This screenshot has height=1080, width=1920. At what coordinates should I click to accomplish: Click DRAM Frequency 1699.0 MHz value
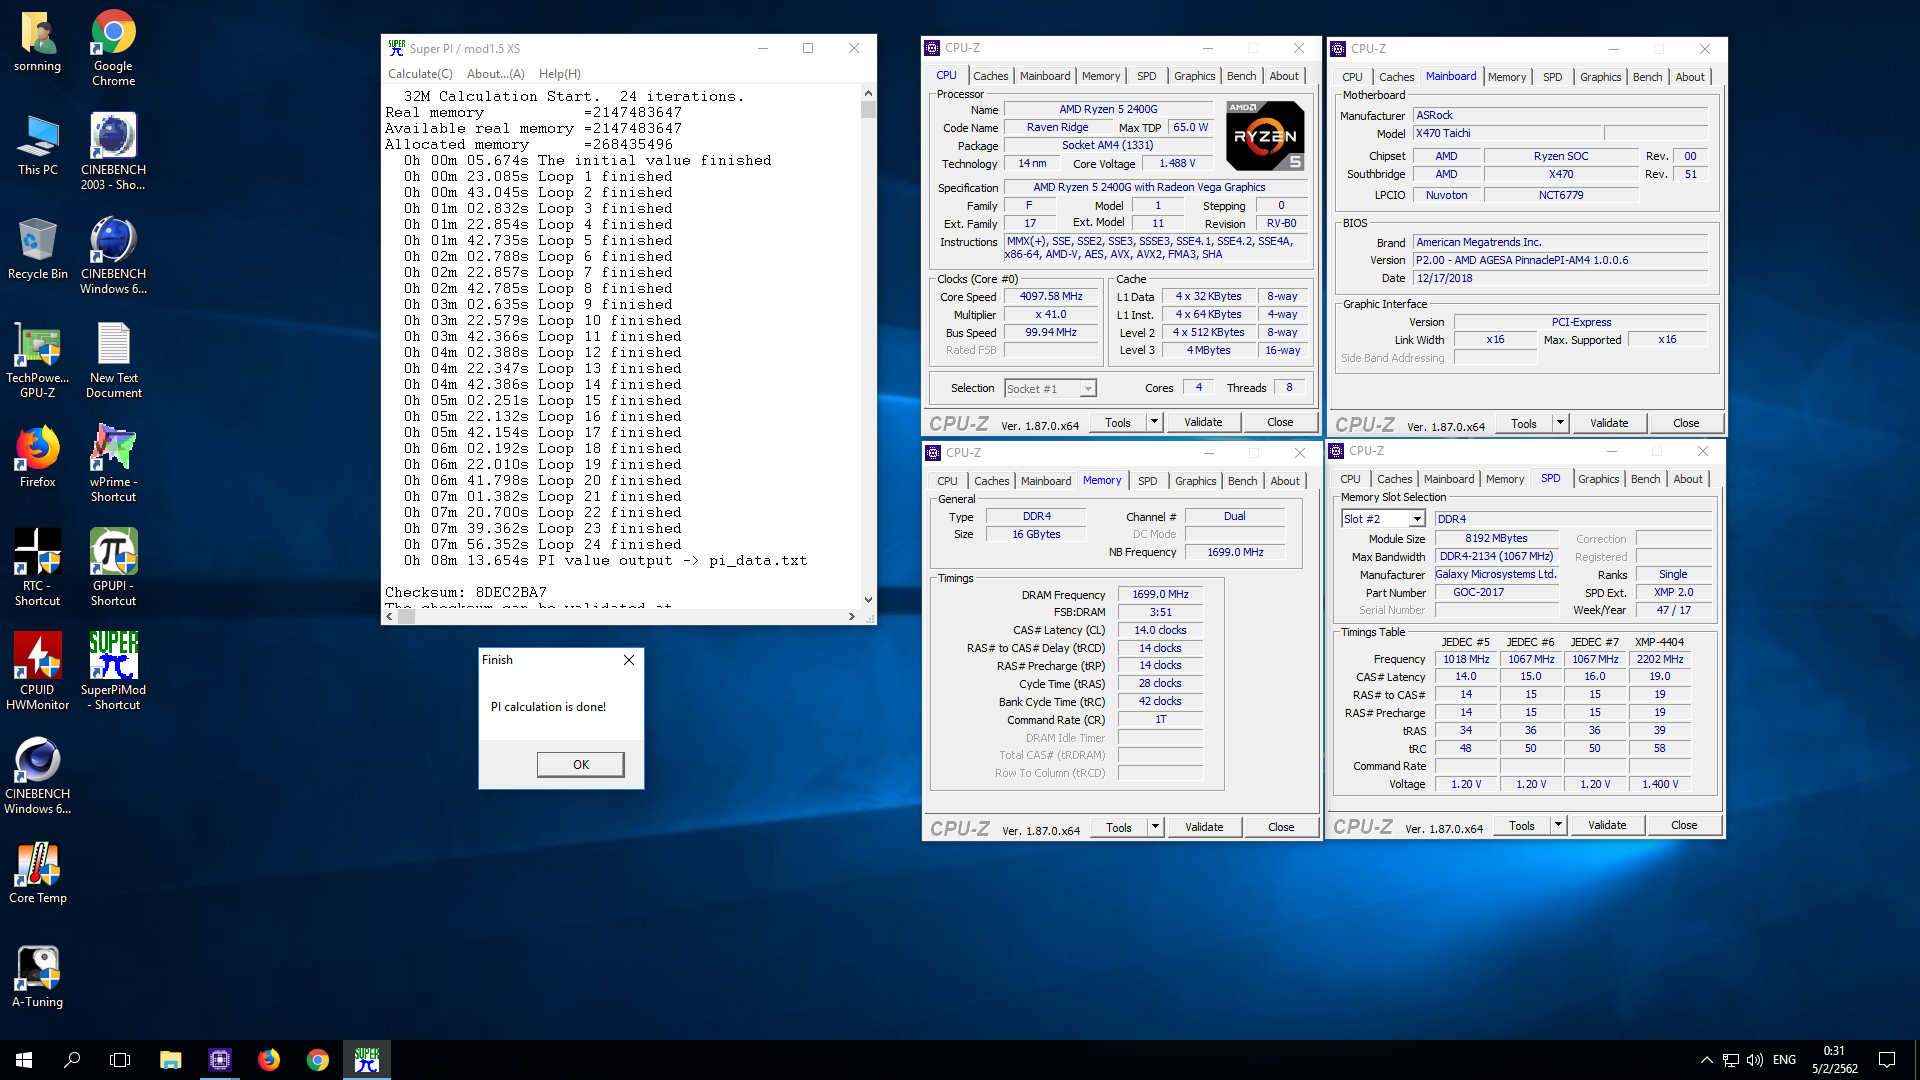(1160, 594)
